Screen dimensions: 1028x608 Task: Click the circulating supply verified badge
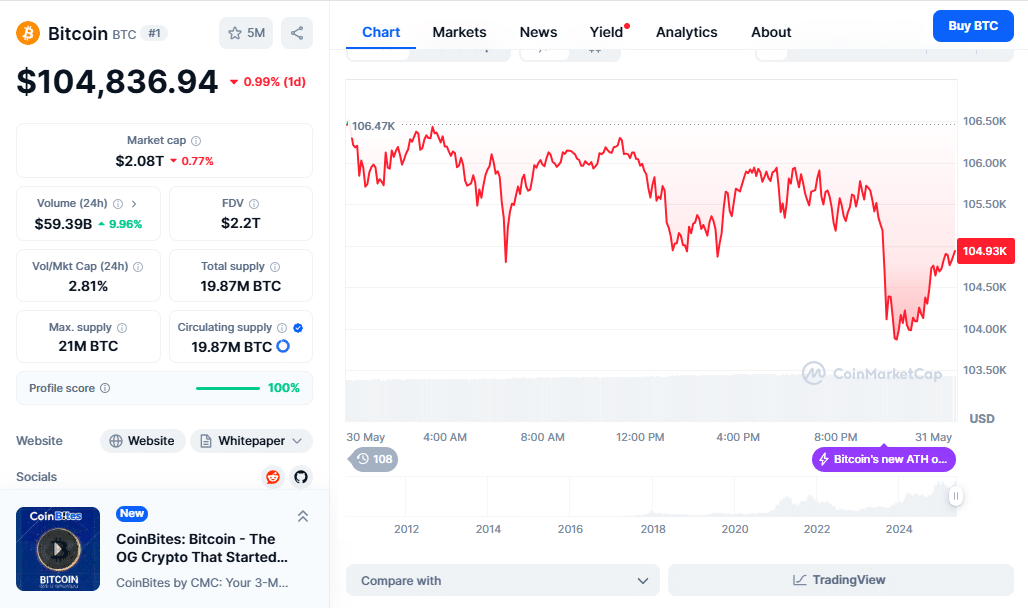(x=298, y=327)
